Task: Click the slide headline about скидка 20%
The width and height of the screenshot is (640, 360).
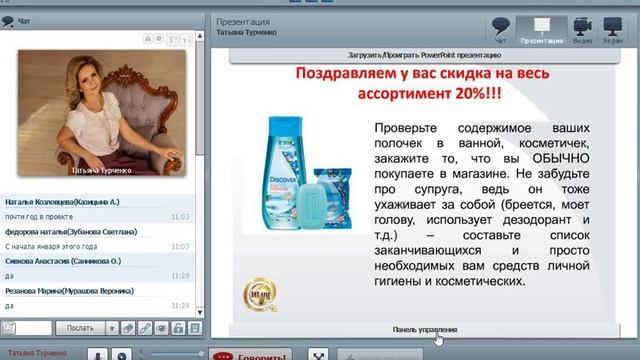Action: click(x=422, y=83)
